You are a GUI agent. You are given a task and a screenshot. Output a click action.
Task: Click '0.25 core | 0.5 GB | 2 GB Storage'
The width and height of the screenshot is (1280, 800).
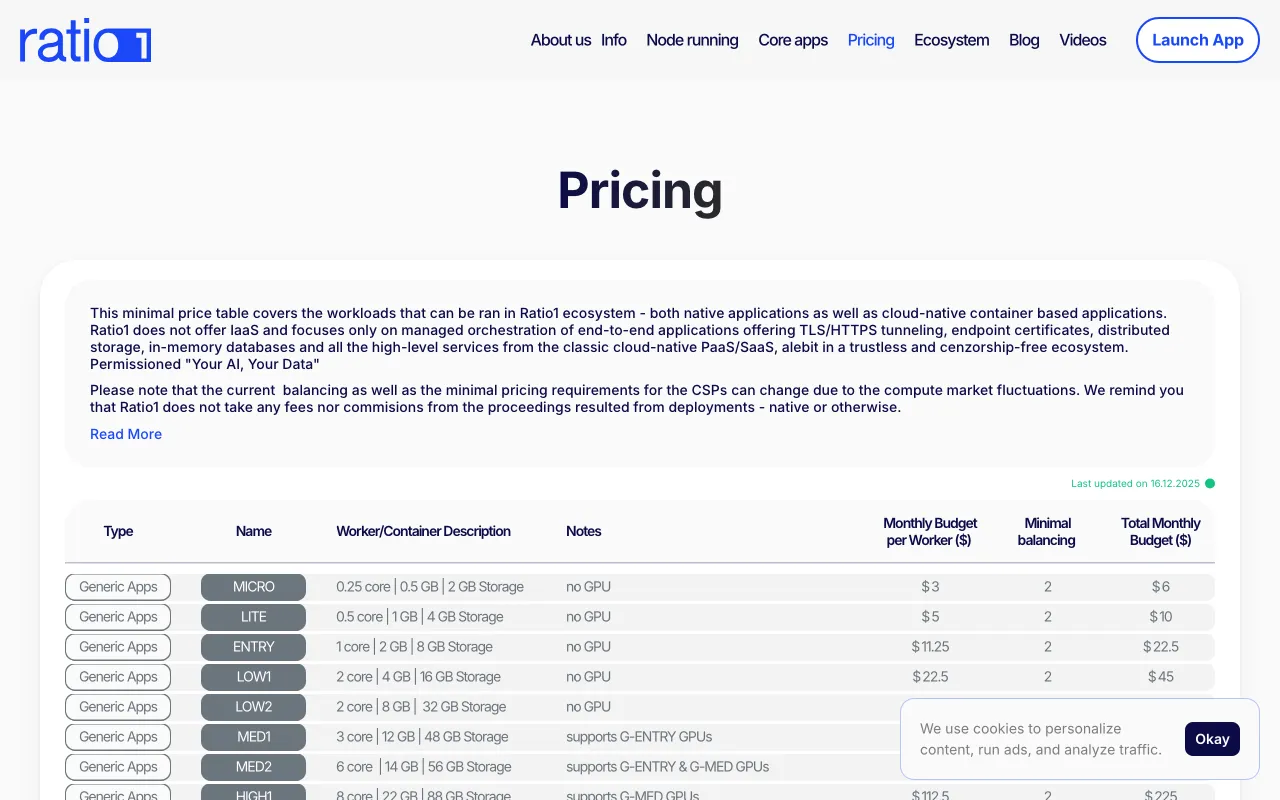pyautogui.click(x=430, y=587)
